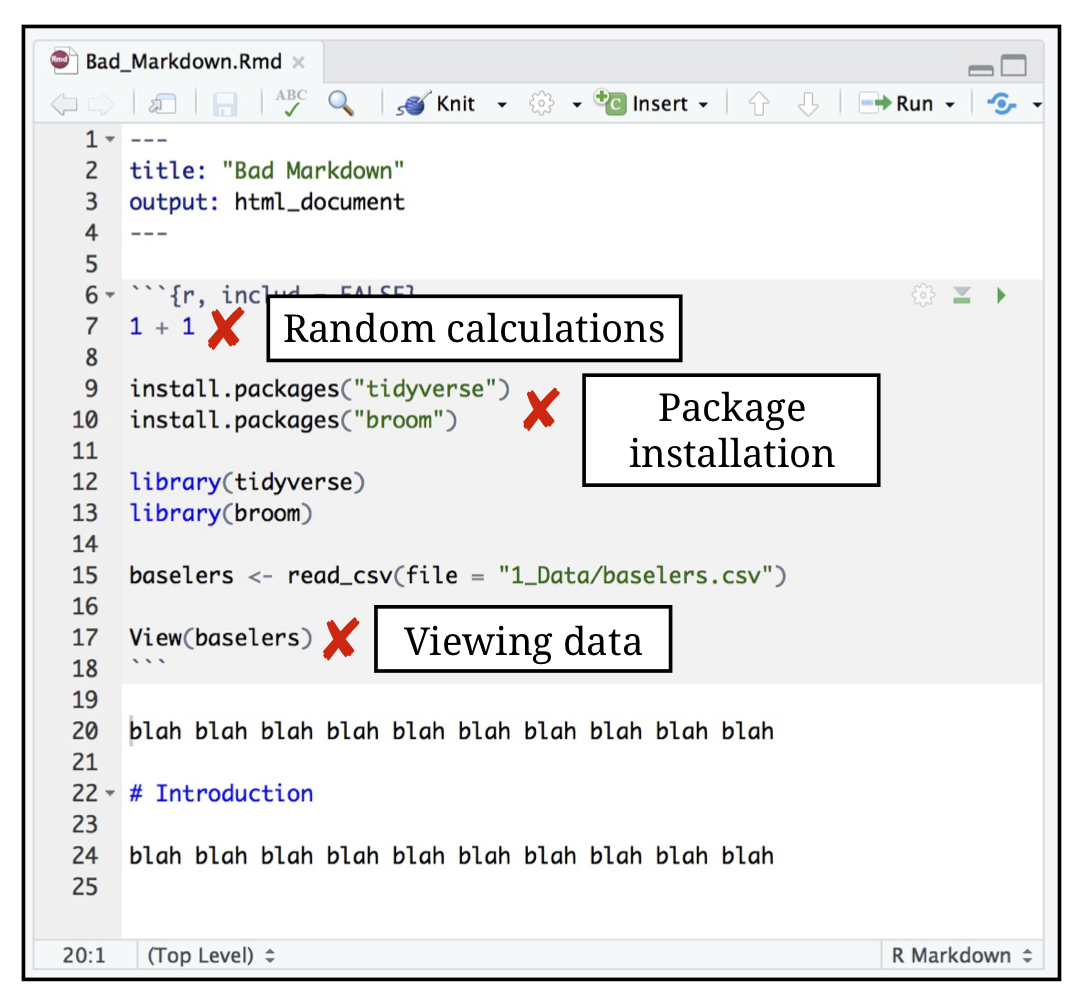
Task: Open the Run dropdown menu
Action: (950, 105)
